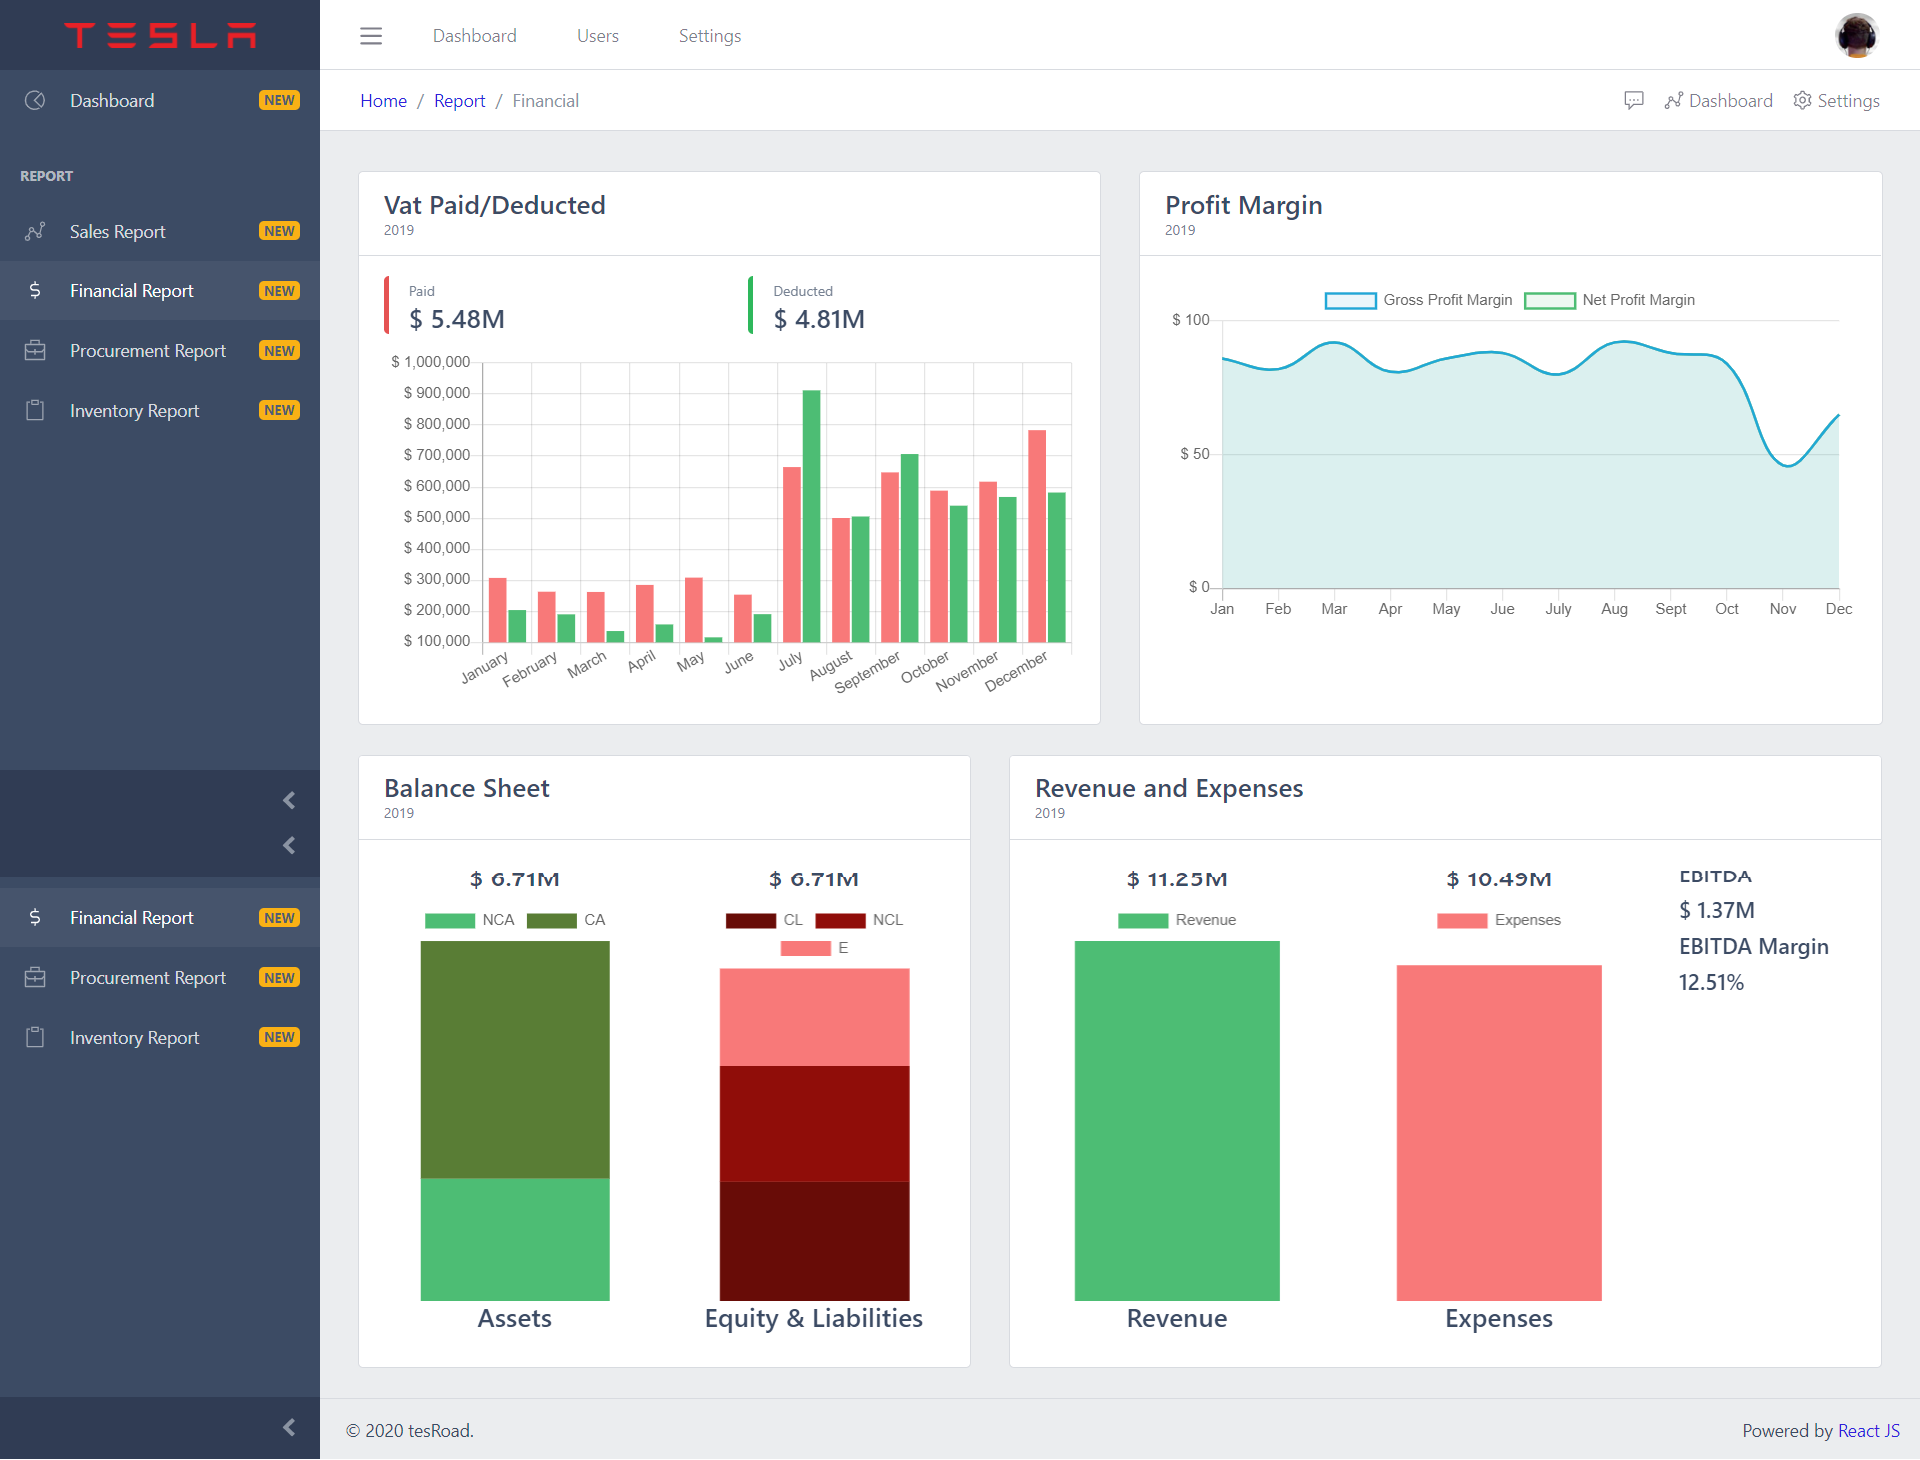Image resolution: width=1920 pixels, height=1460 pixels.
Task: Click the Expenses legend color swatch
Action: pos(1461,920)
